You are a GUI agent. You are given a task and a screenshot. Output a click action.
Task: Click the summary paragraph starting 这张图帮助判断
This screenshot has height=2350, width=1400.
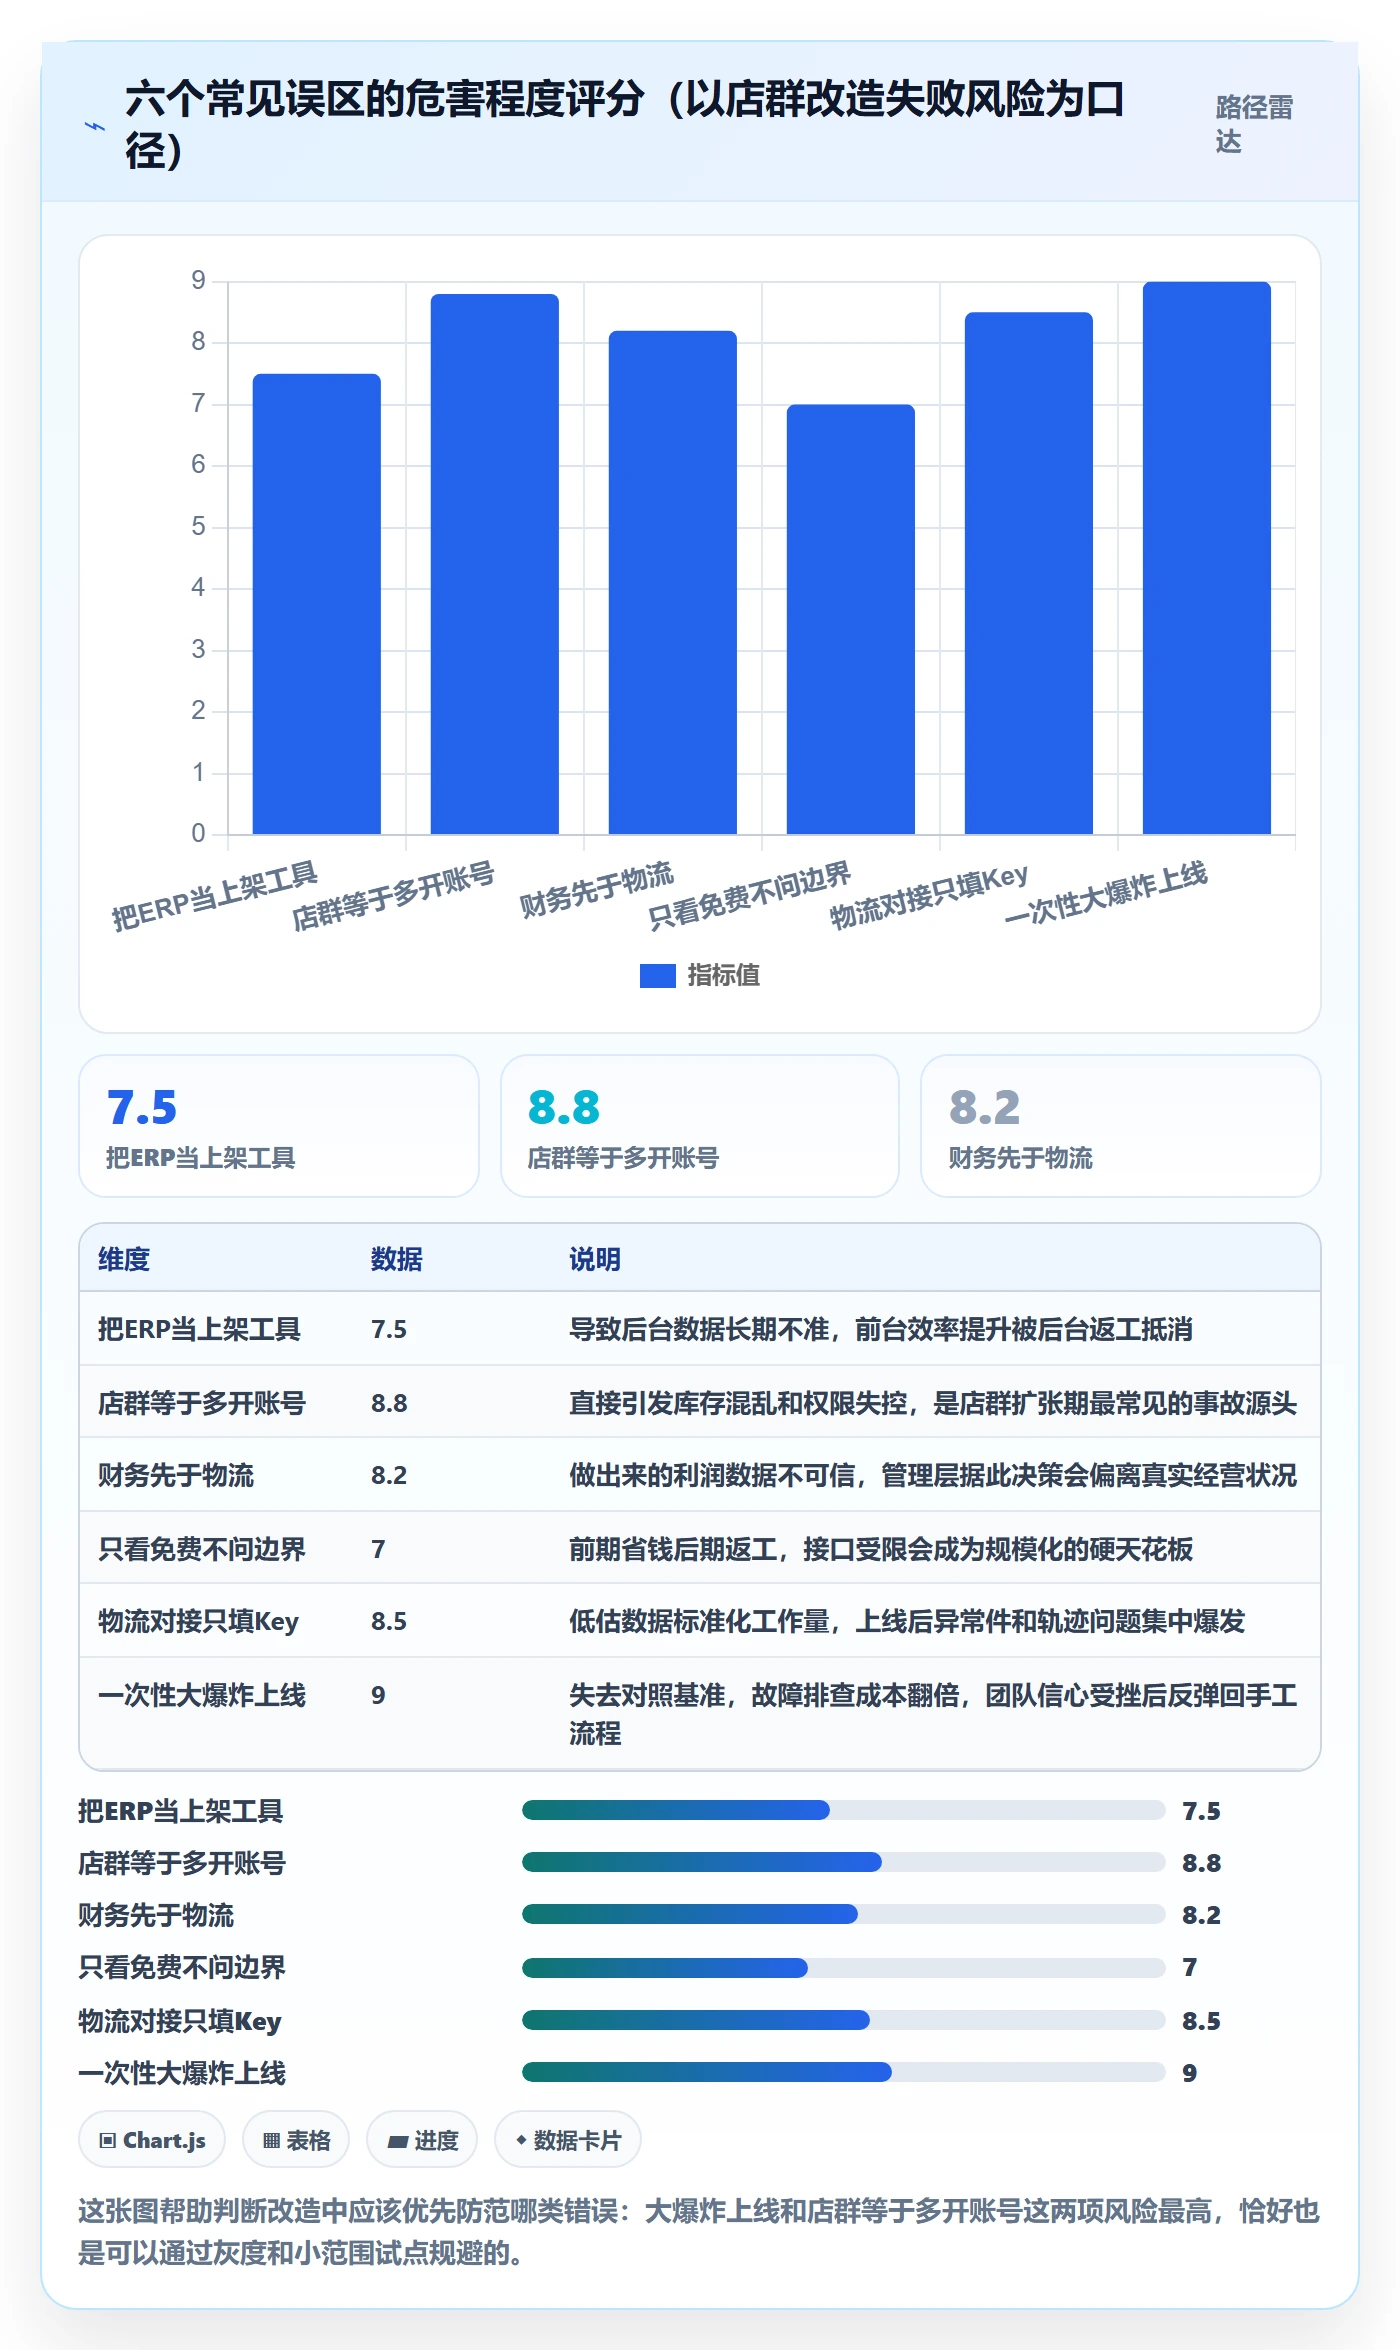click(x=699, y=2231)
